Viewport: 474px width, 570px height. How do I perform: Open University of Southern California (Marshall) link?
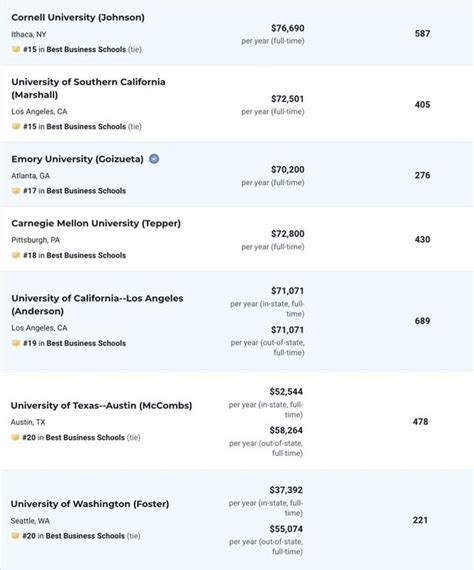pyautogui.click(x=88, y=88)
